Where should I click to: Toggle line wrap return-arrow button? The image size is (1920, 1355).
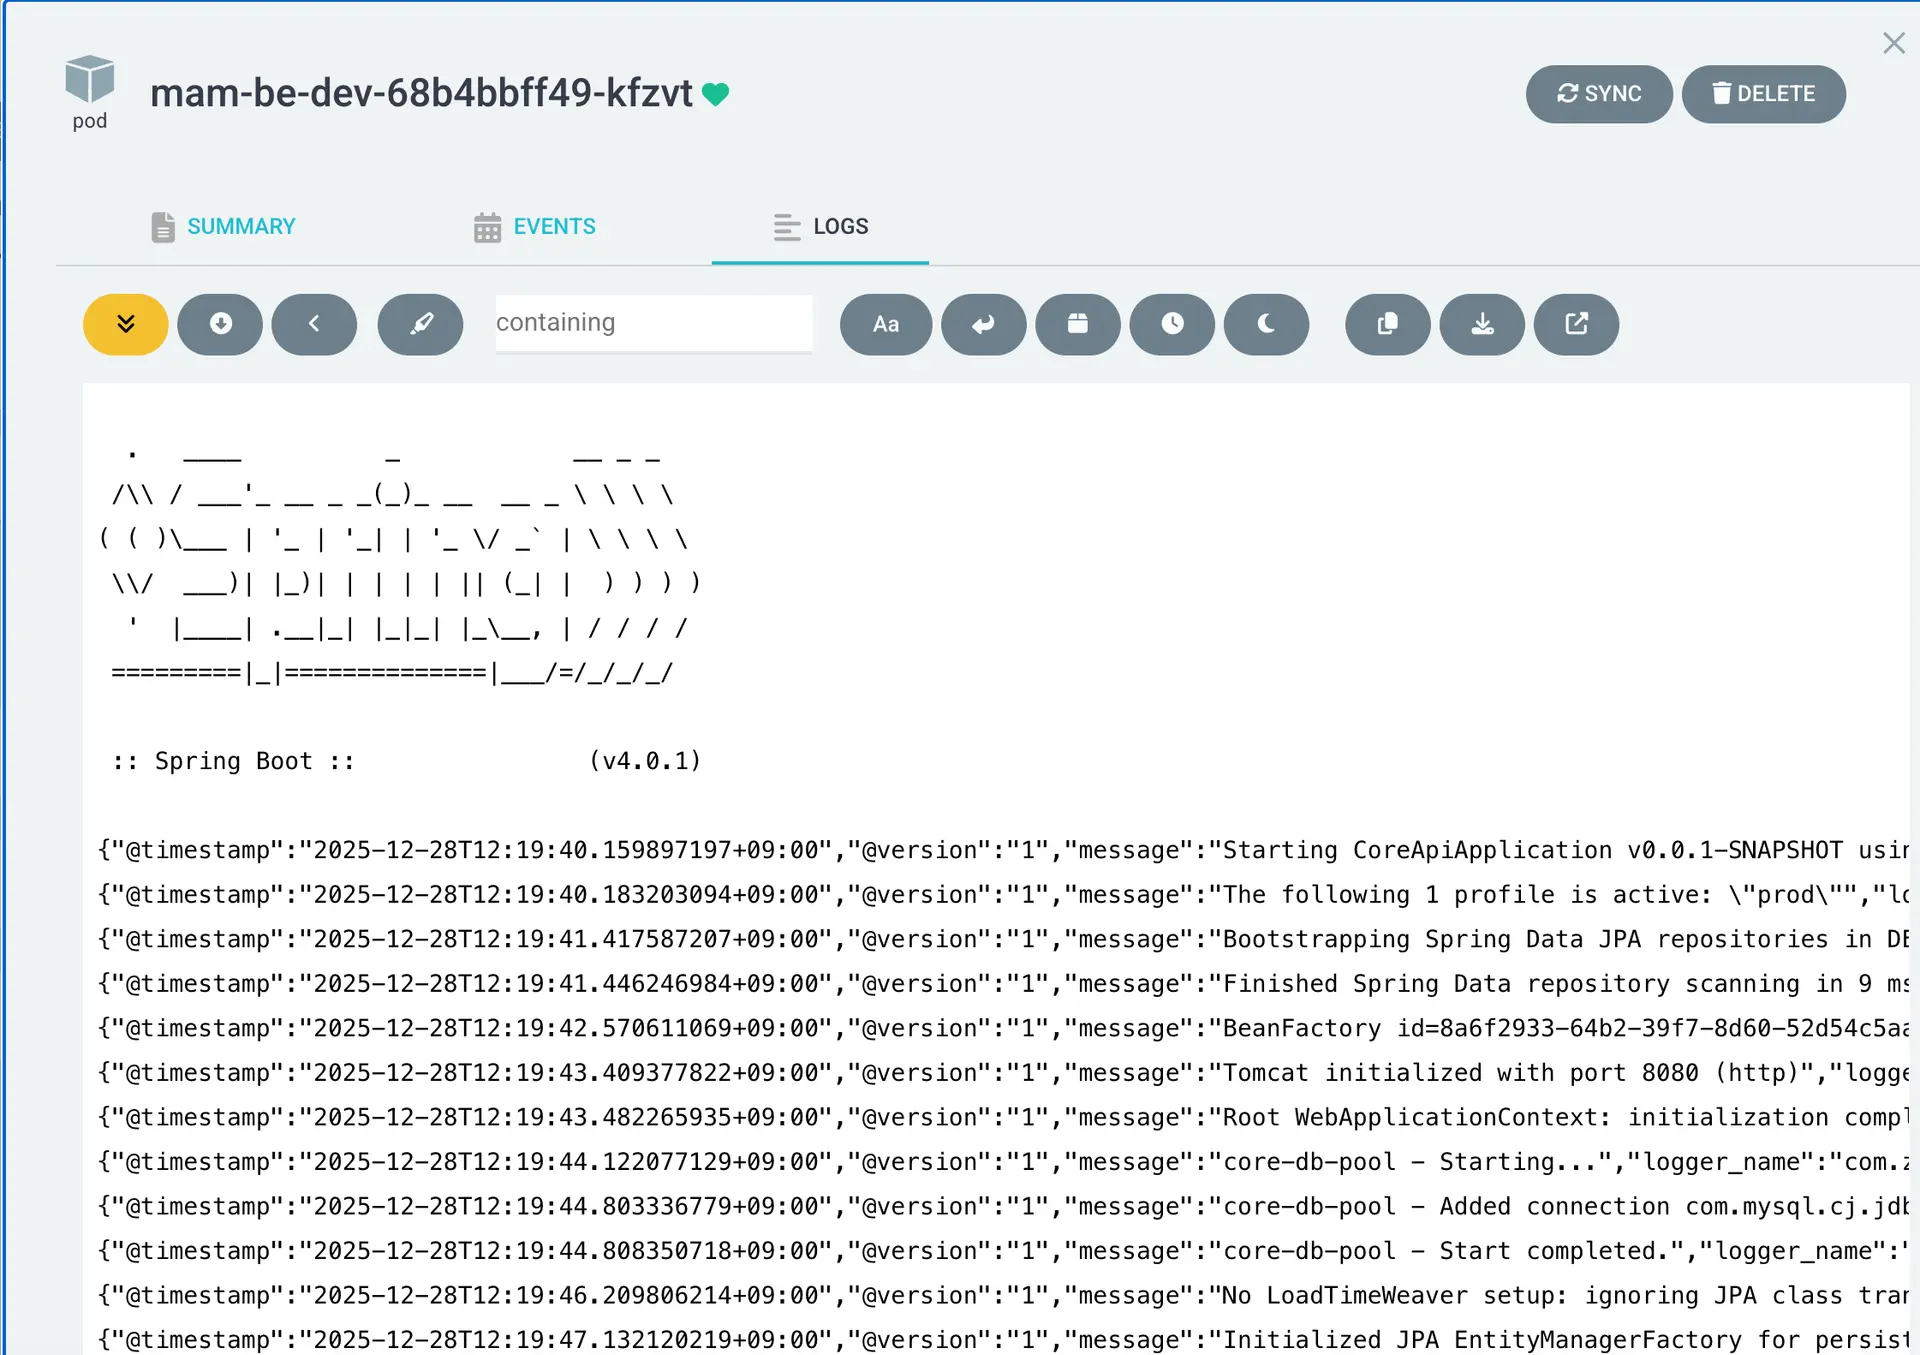point(983,324)
